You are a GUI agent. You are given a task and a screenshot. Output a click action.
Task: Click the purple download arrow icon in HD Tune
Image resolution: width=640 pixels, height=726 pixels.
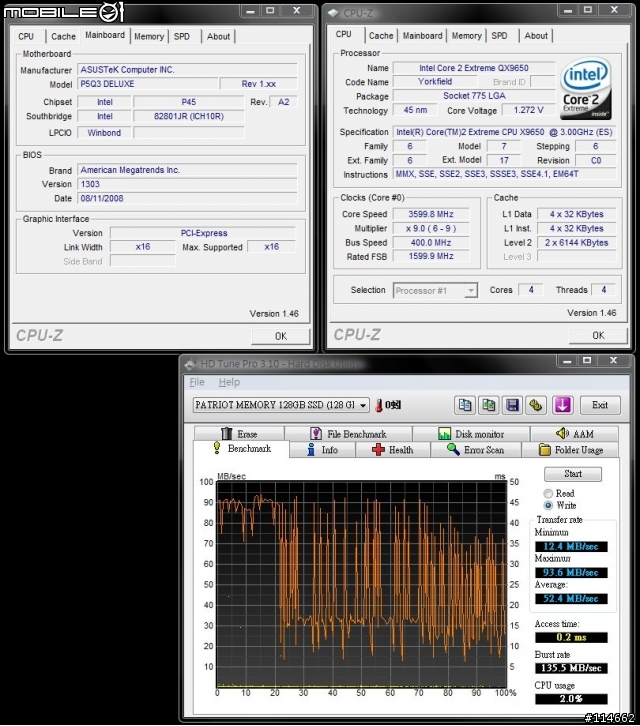pos(563,405)
